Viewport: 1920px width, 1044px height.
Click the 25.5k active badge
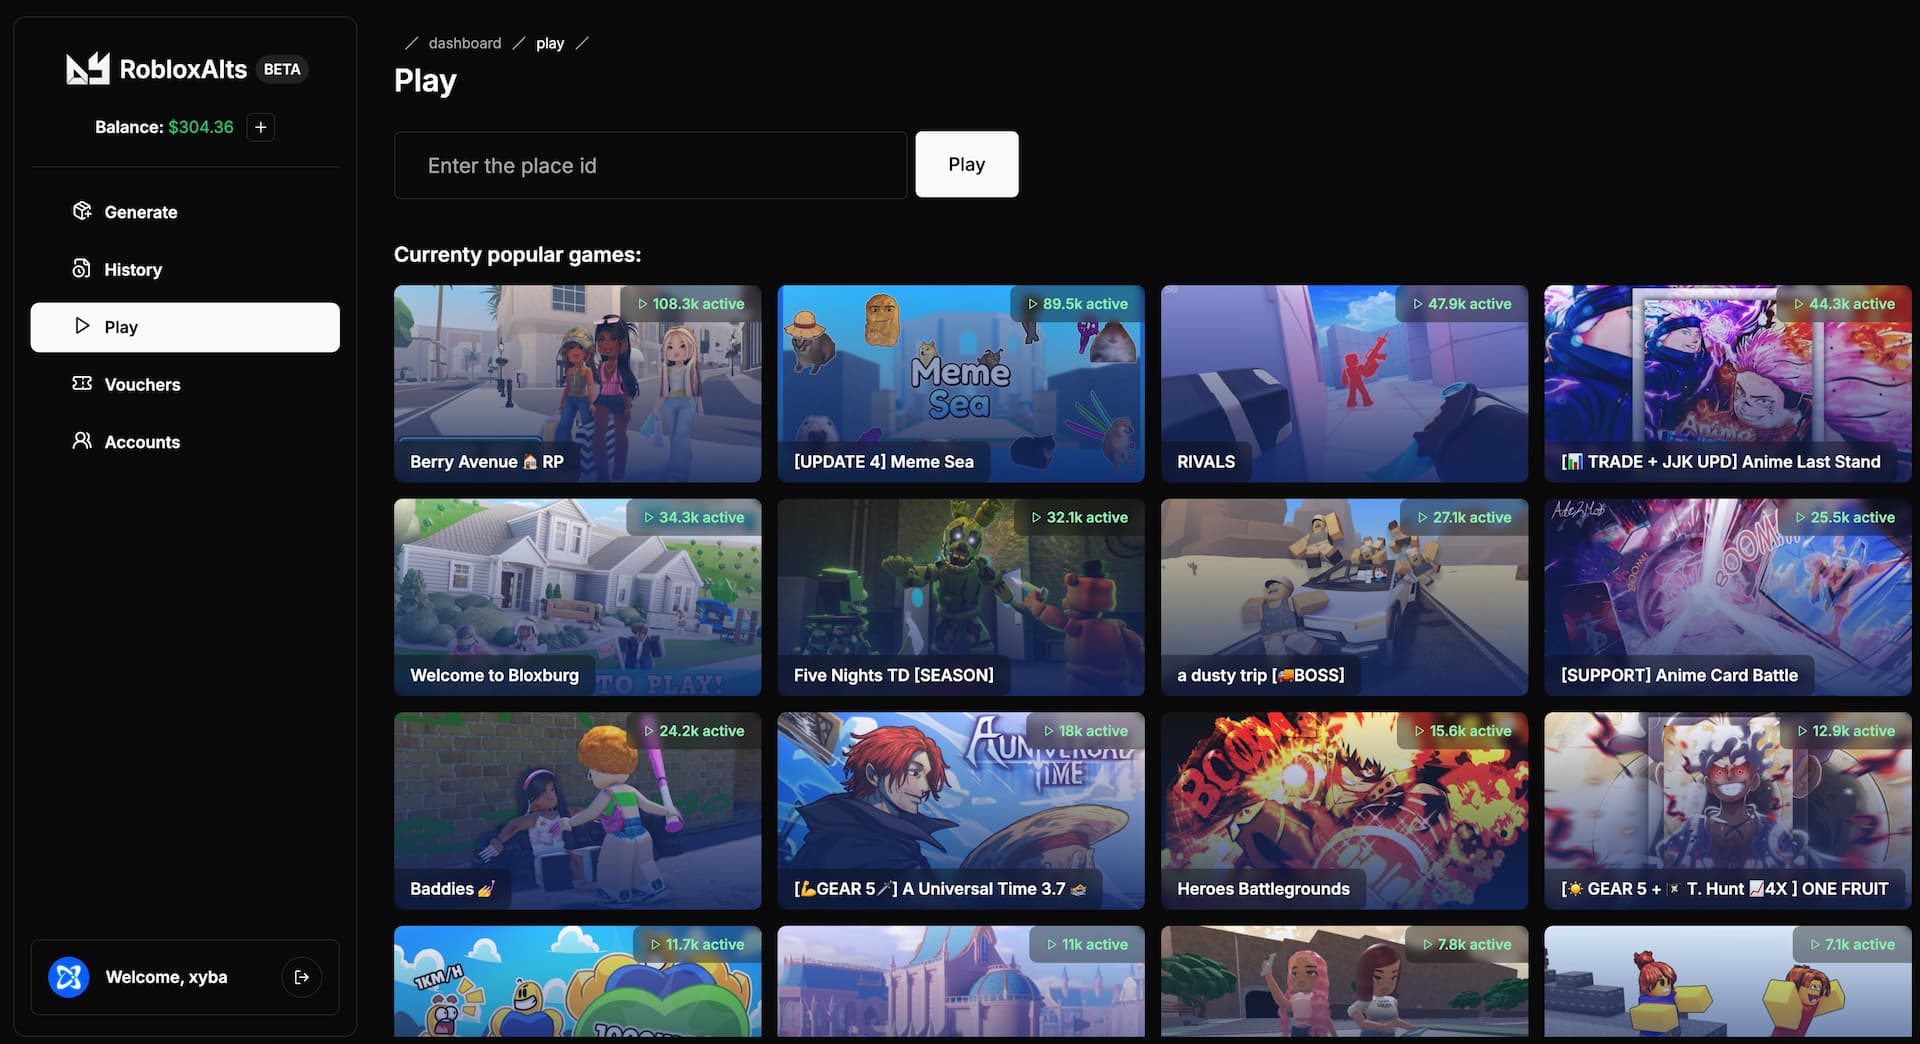(x=1845, y=517)
